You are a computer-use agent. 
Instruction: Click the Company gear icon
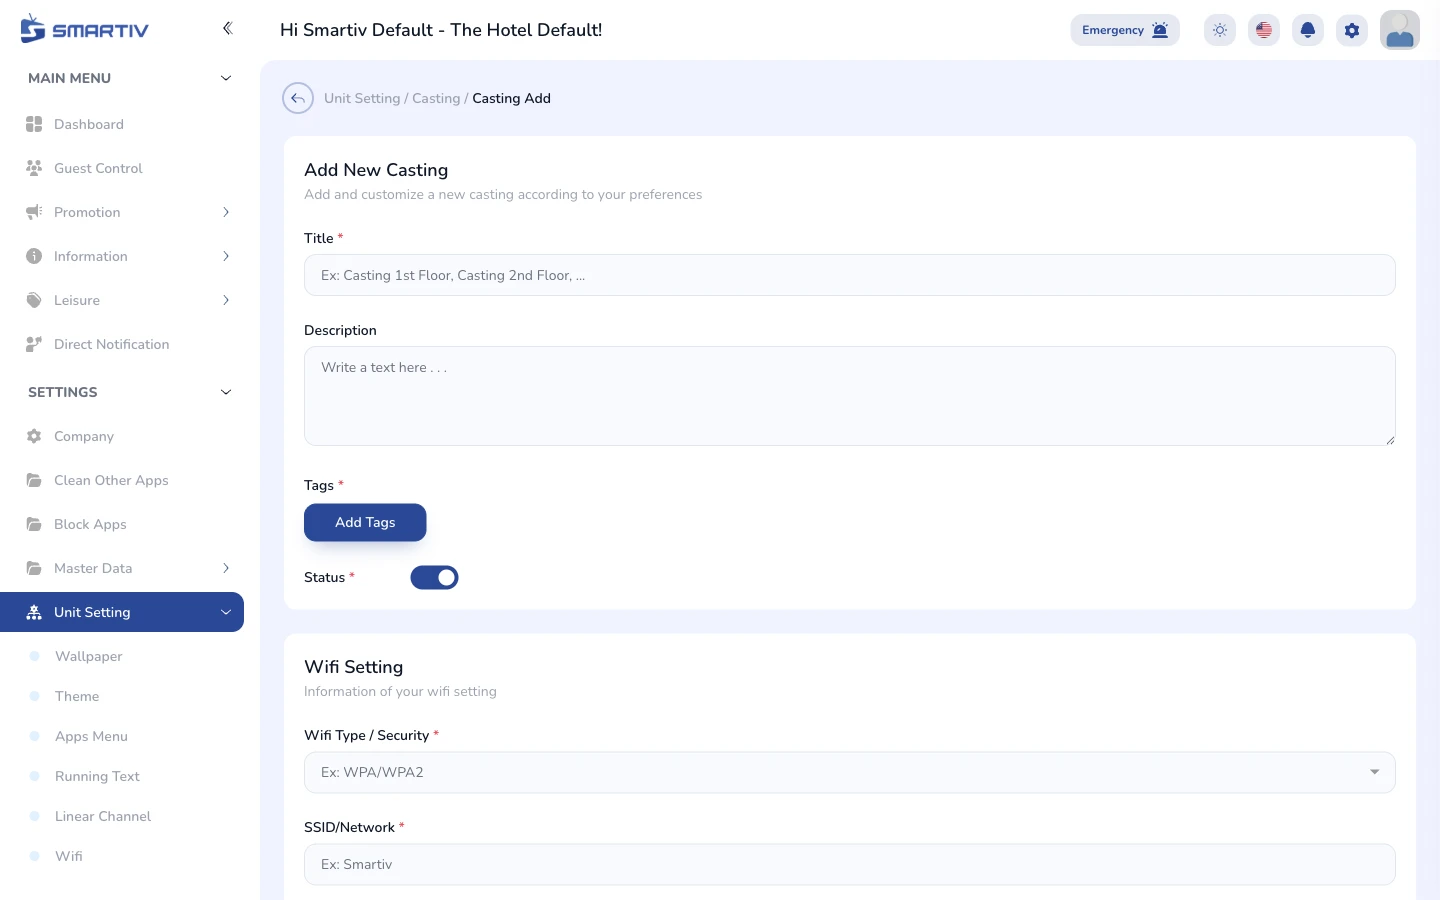click(34, 436)
